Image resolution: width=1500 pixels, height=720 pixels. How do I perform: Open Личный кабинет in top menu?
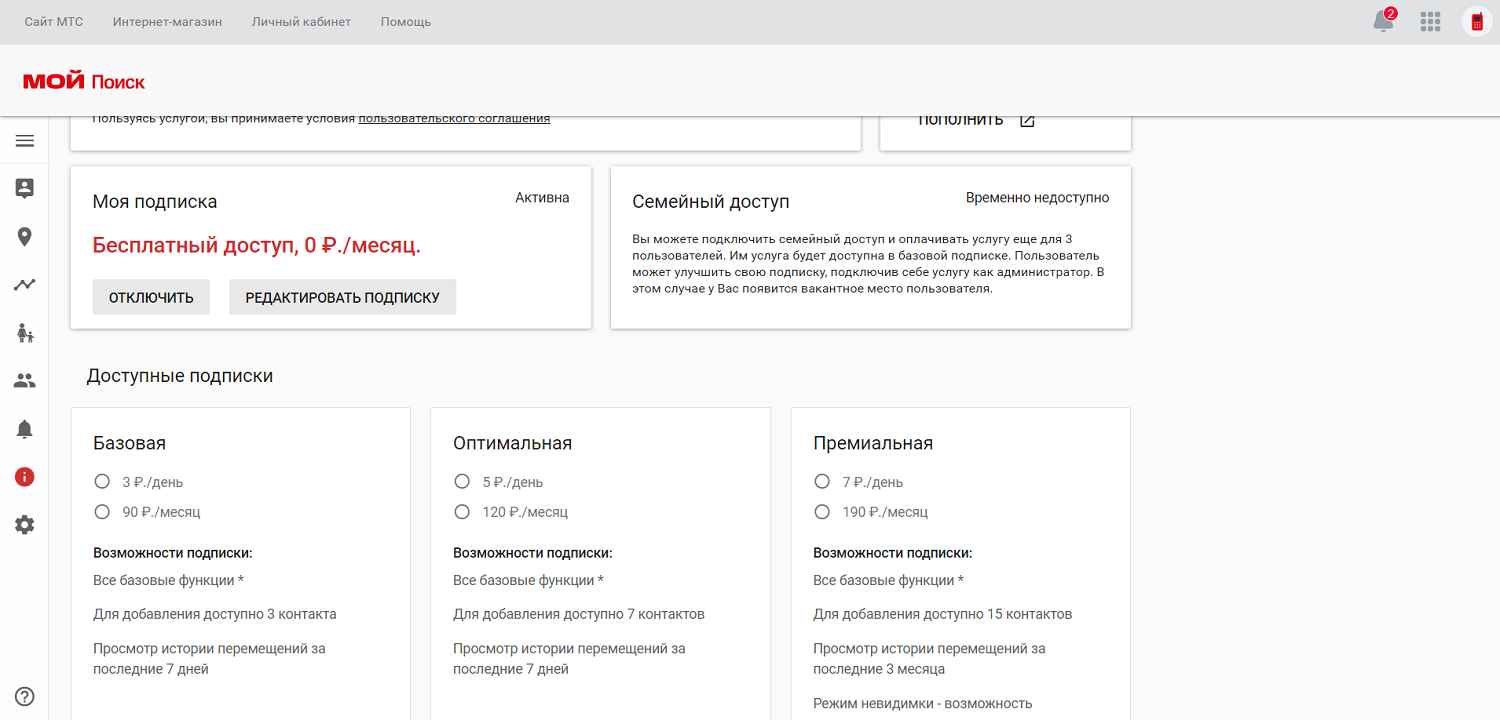coord(301,22)
